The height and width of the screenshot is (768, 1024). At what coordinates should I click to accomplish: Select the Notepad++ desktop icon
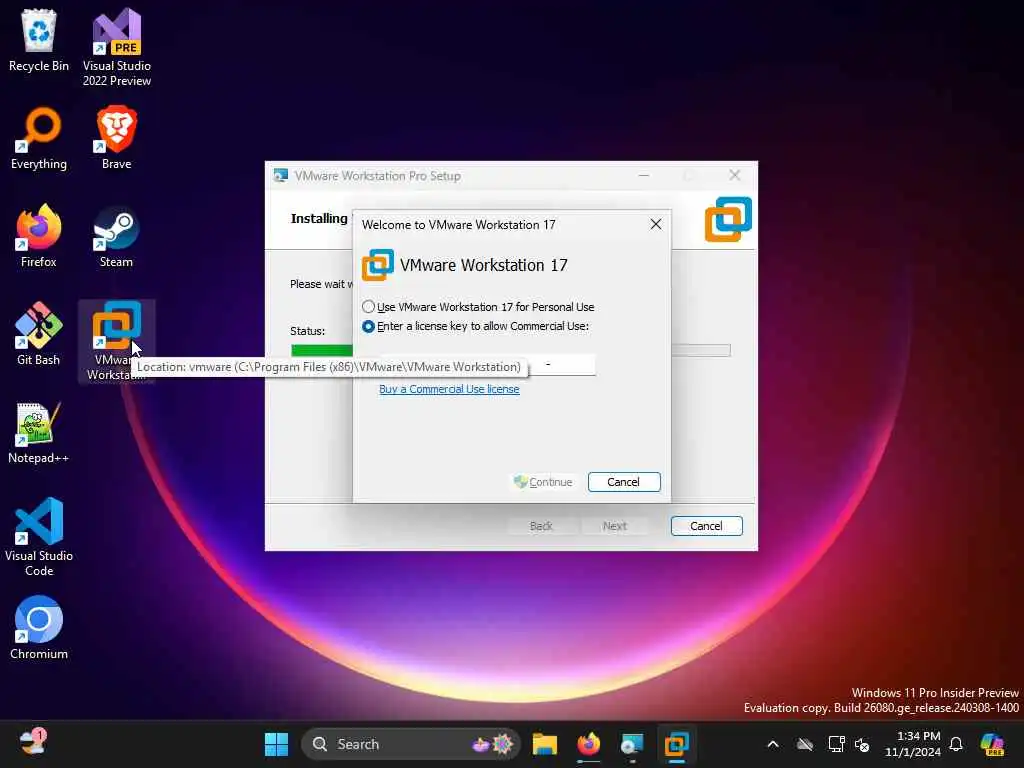pos(39,432)
